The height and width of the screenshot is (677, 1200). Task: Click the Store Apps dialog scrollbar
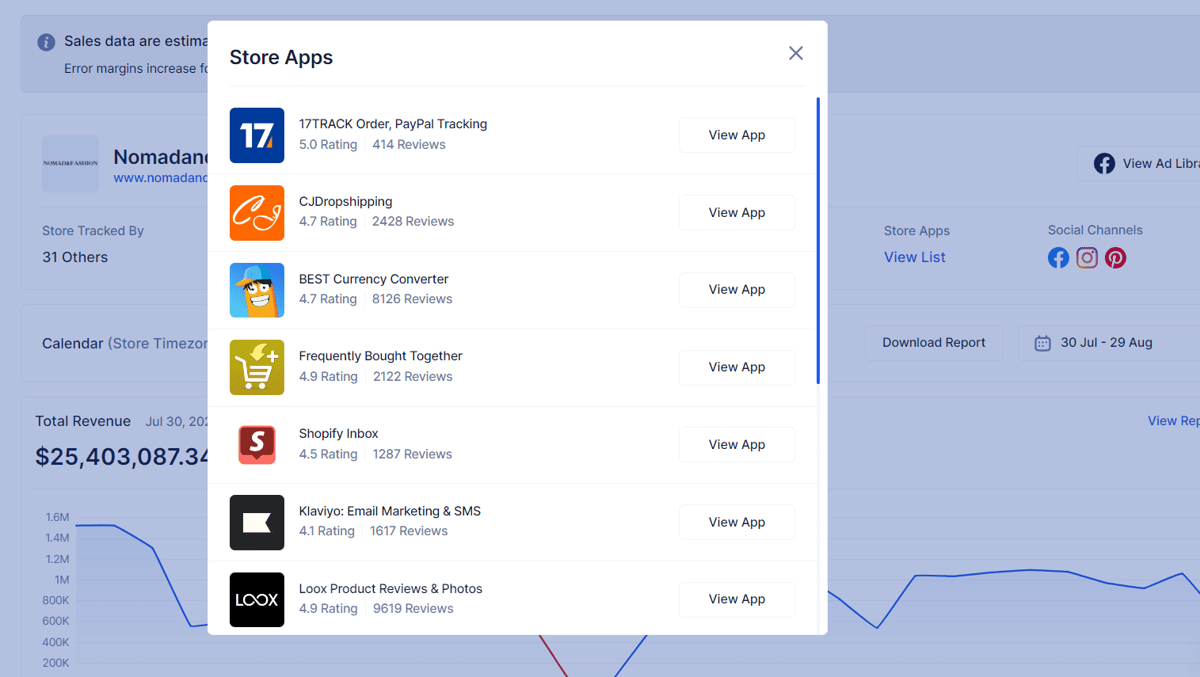pos(818,240)
